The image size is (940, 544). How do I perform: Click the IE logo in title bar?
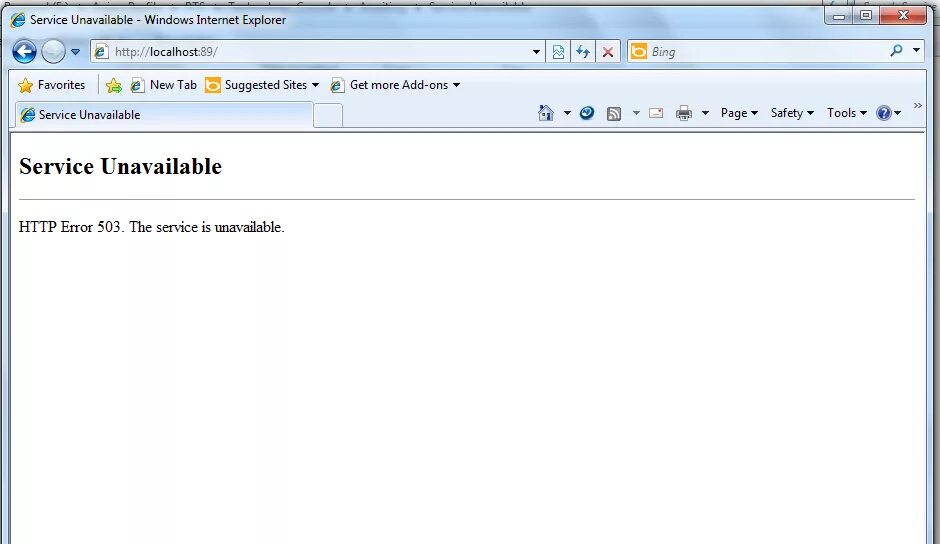pos(18,20)
